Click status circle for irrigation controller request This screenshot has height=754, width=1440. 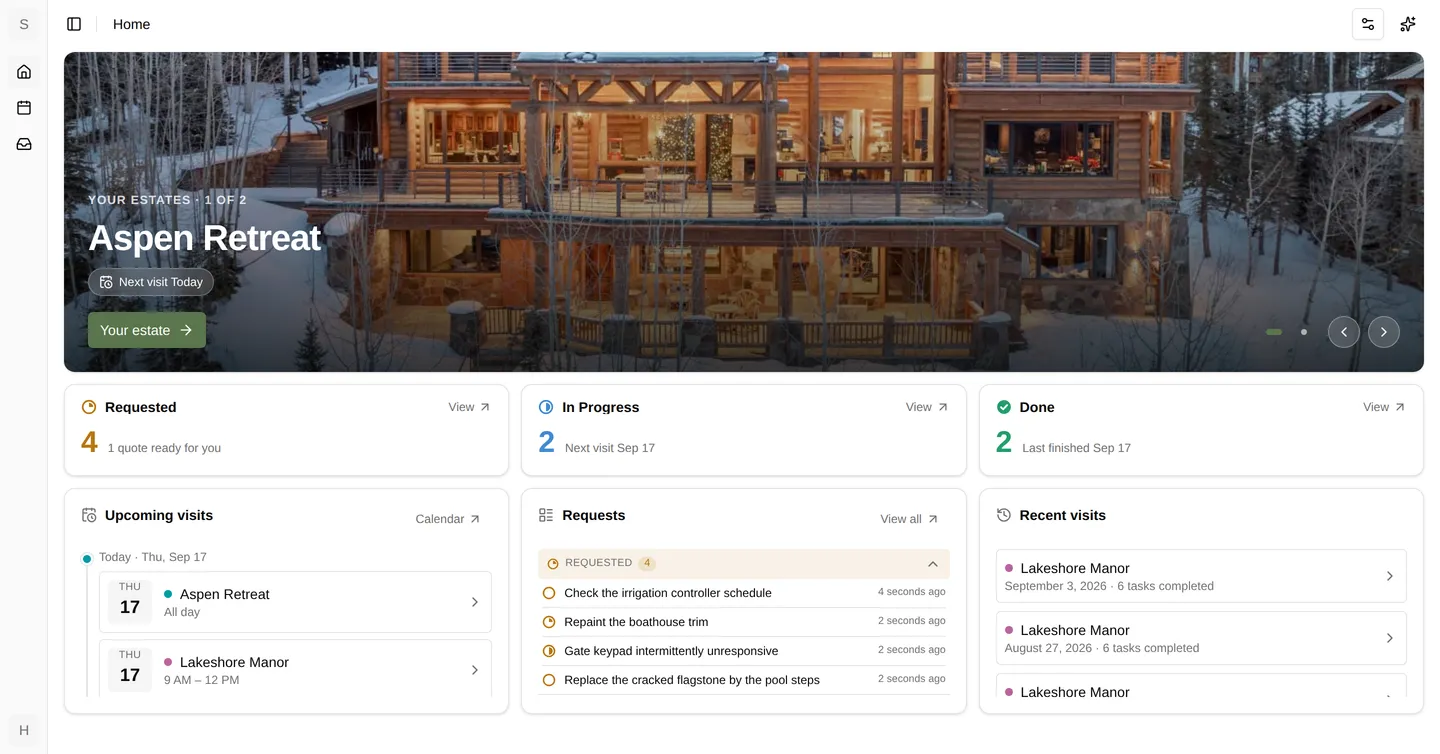[x=549, y=593]
